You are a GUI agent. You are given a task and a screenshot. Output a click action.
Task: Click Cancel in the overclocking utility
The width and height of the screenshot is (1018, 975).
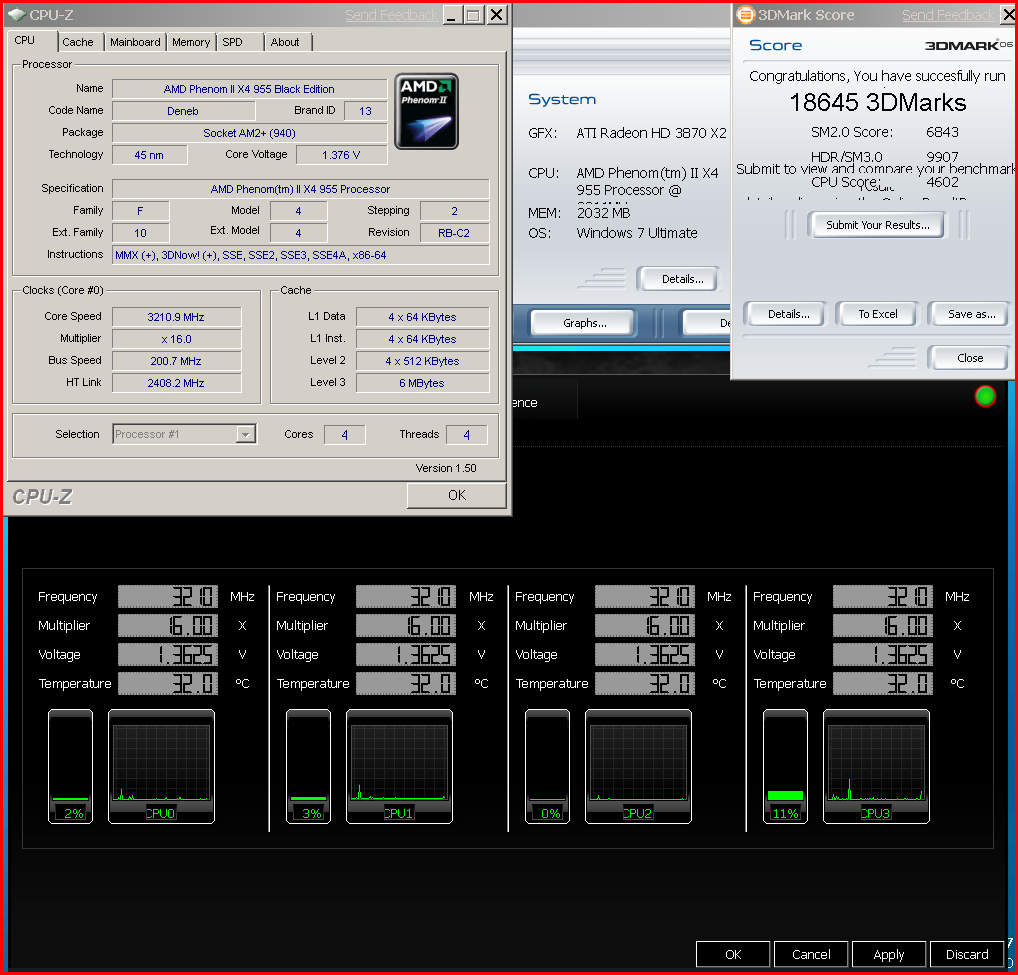tap(811, 954)
